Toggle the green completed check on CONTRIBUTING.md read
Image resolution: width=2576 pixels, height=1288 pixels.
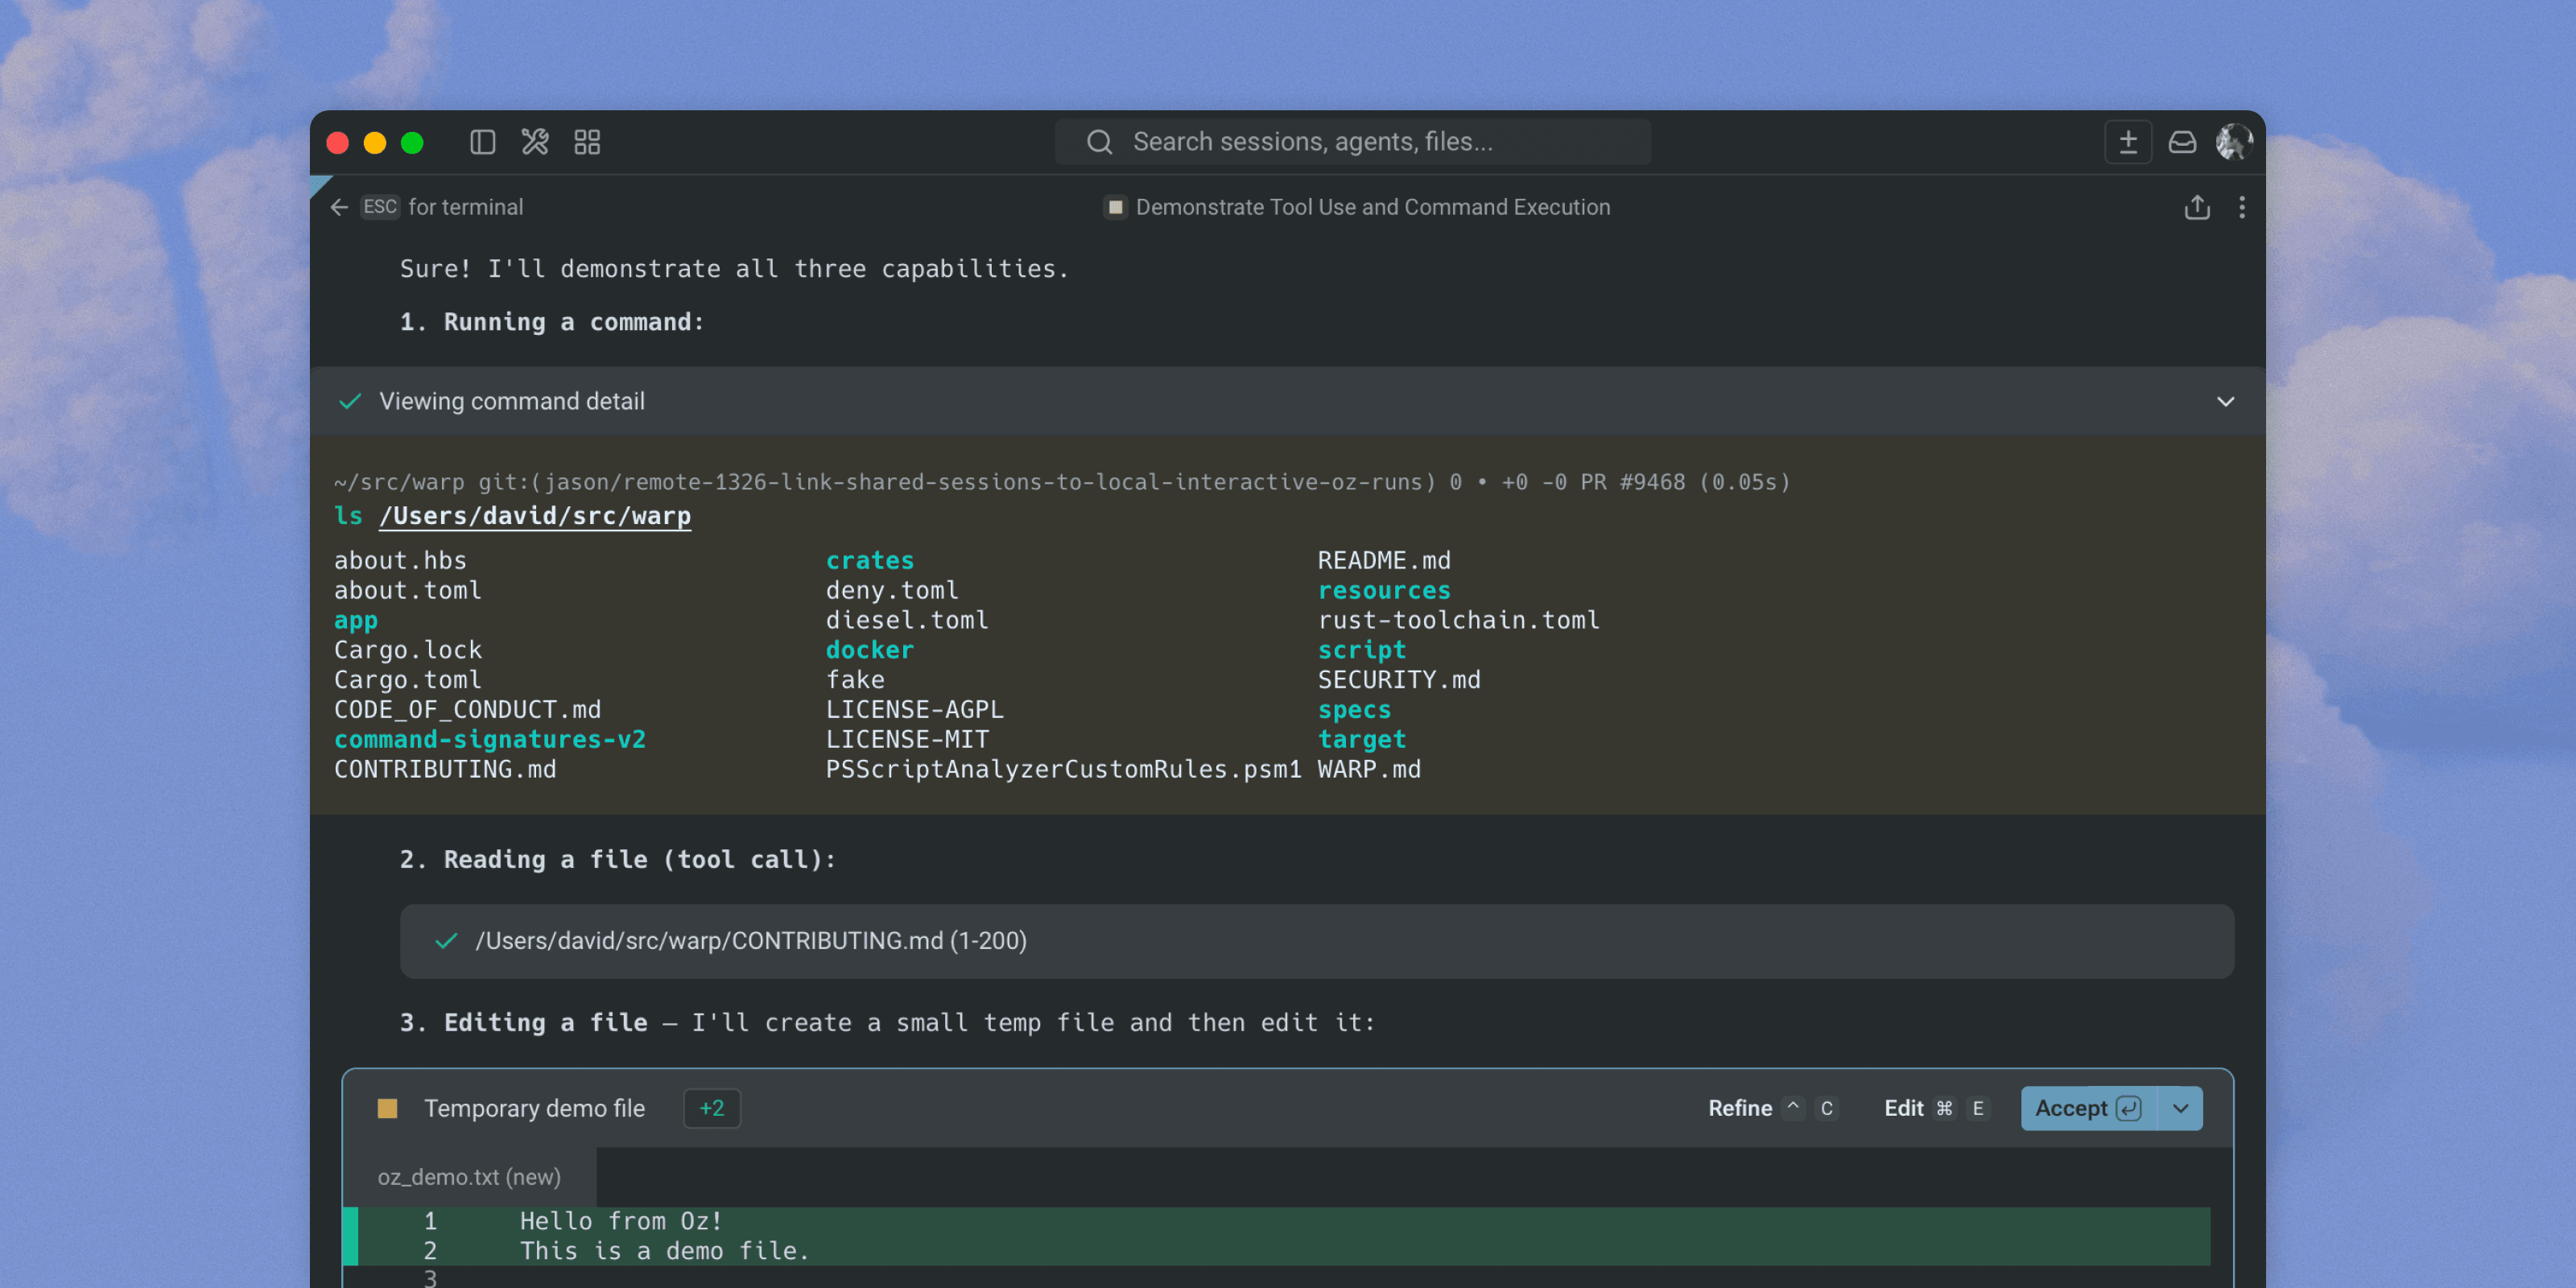click(x=445, y=940)
